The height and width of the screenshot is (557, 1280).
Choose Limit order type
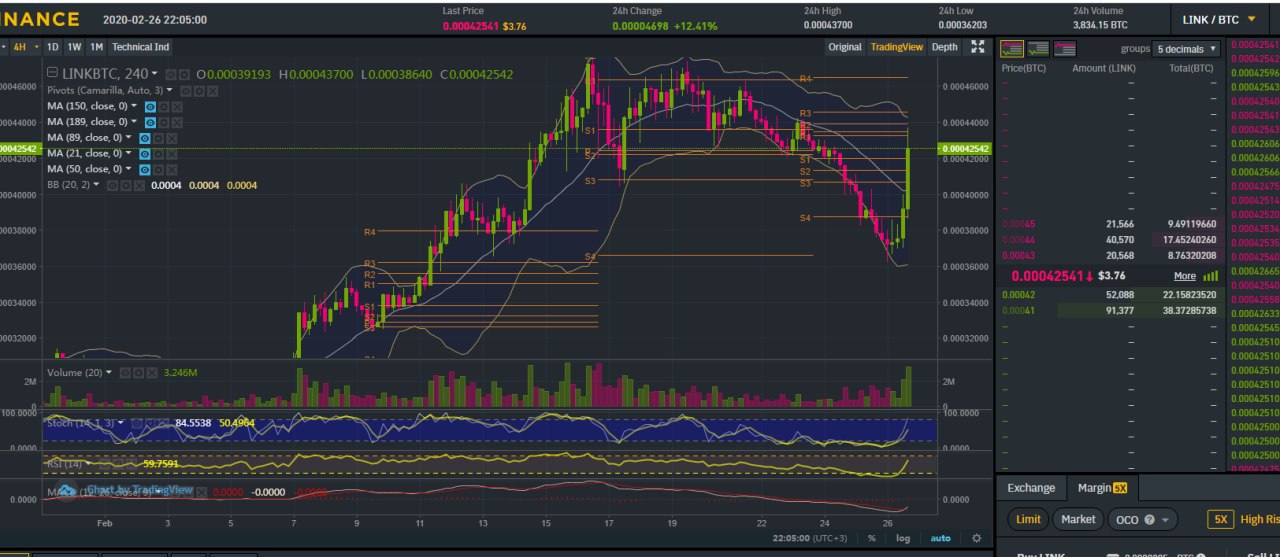pos(1028,520)
